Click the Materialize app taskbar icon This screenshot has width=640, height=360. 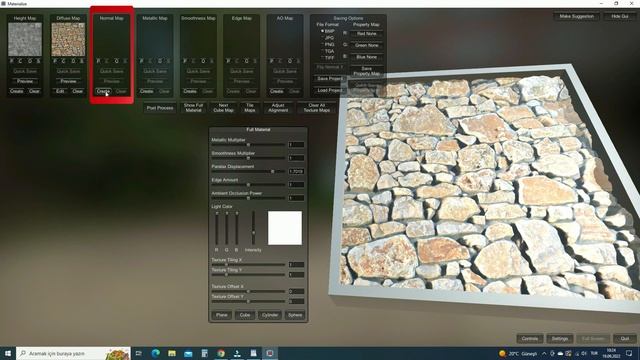click(270, 353)
